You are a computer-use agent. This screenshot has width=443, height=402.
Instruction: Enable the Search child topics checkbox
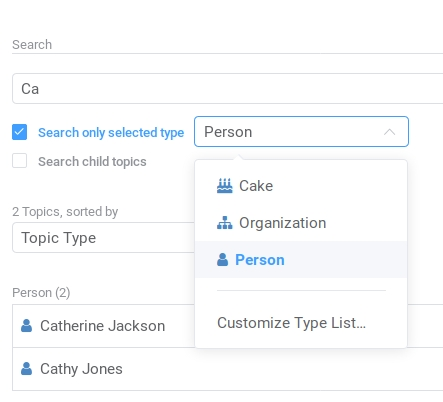pos(19,161)
